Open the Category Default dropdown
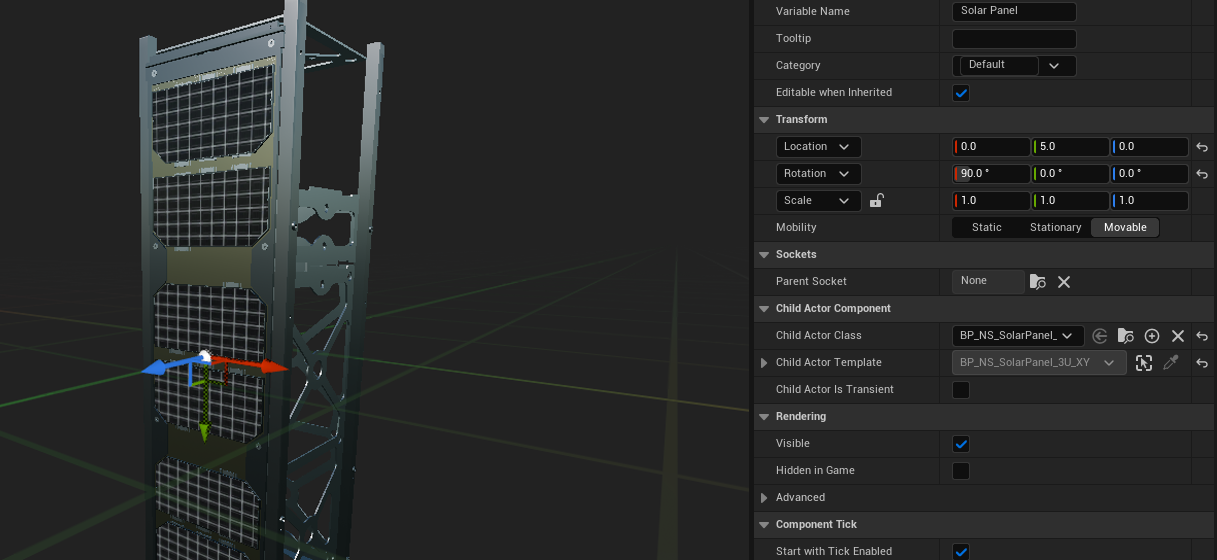This screenshot has width=1217, height=560. coord(1014,66)
